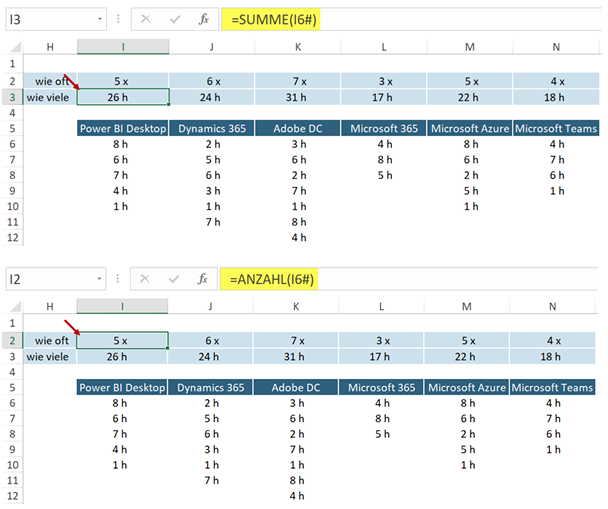Viewport: 608px width, 509px height.
Task: Select cell N9 '1 h' in the ANZAHL sheet
Action: click(x=553, y=449)
